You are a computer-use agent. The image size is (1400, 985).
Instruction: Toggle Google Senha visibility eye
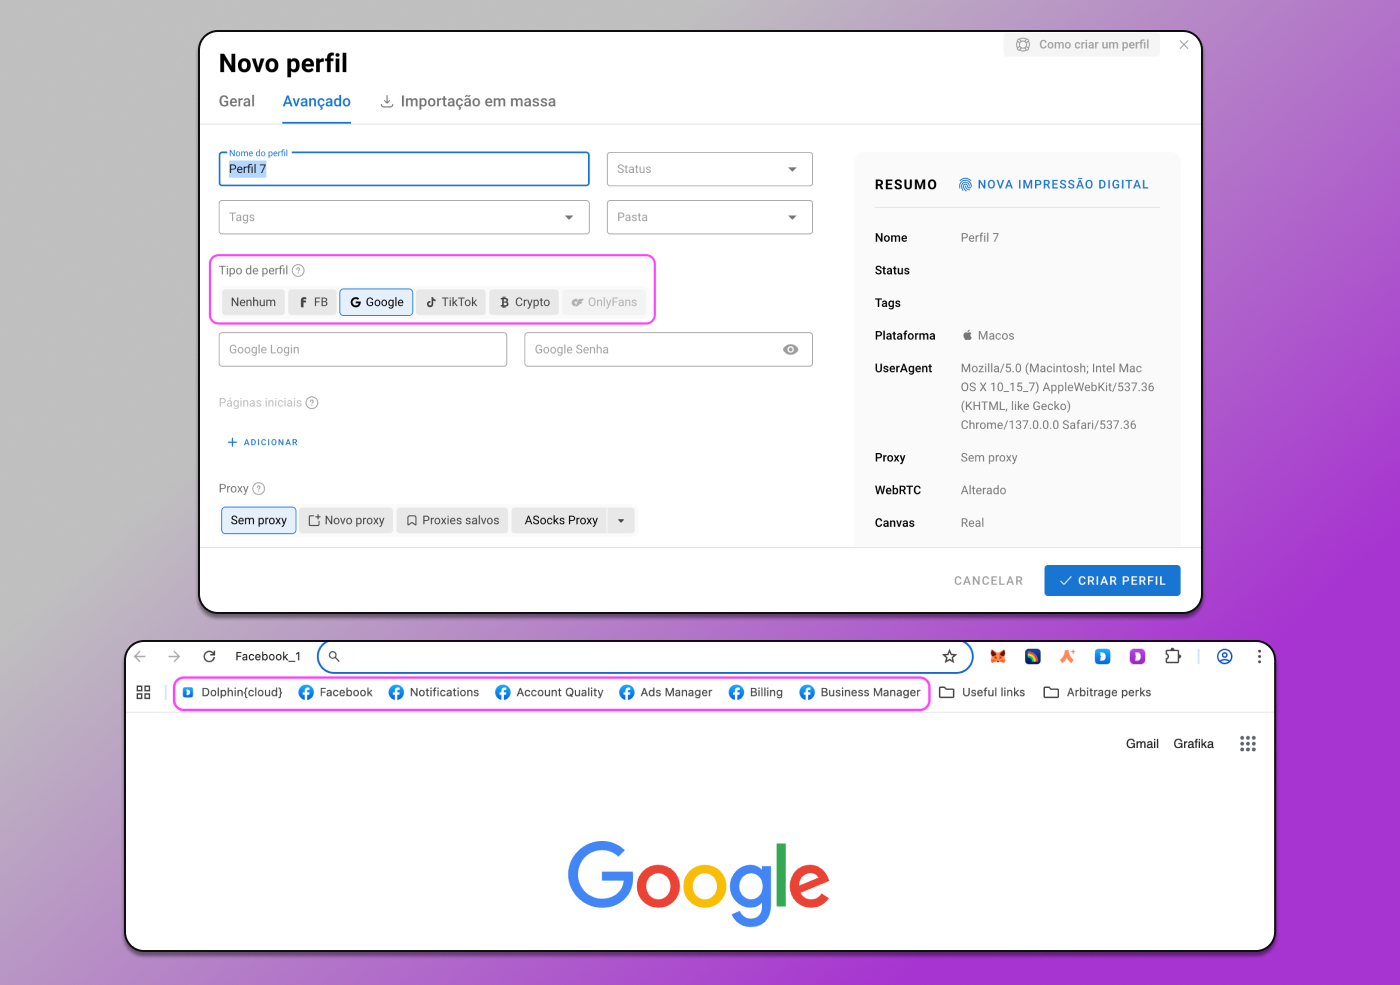point(790,350)
